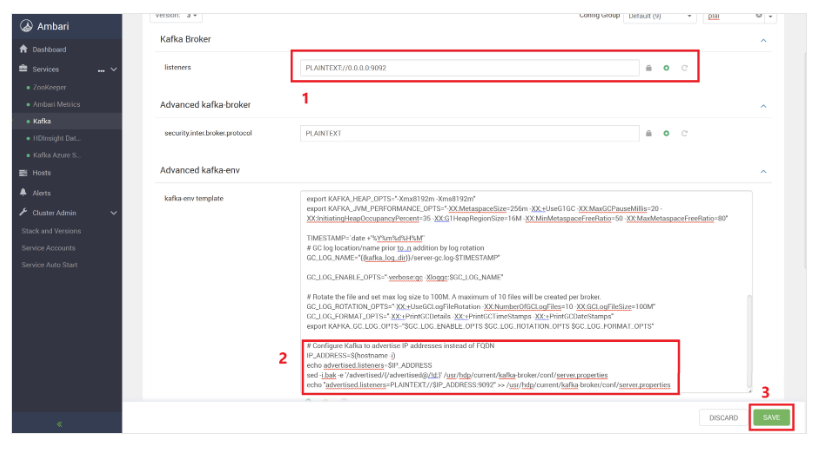Select Ambari Metrics service

(x=57, y=104)
